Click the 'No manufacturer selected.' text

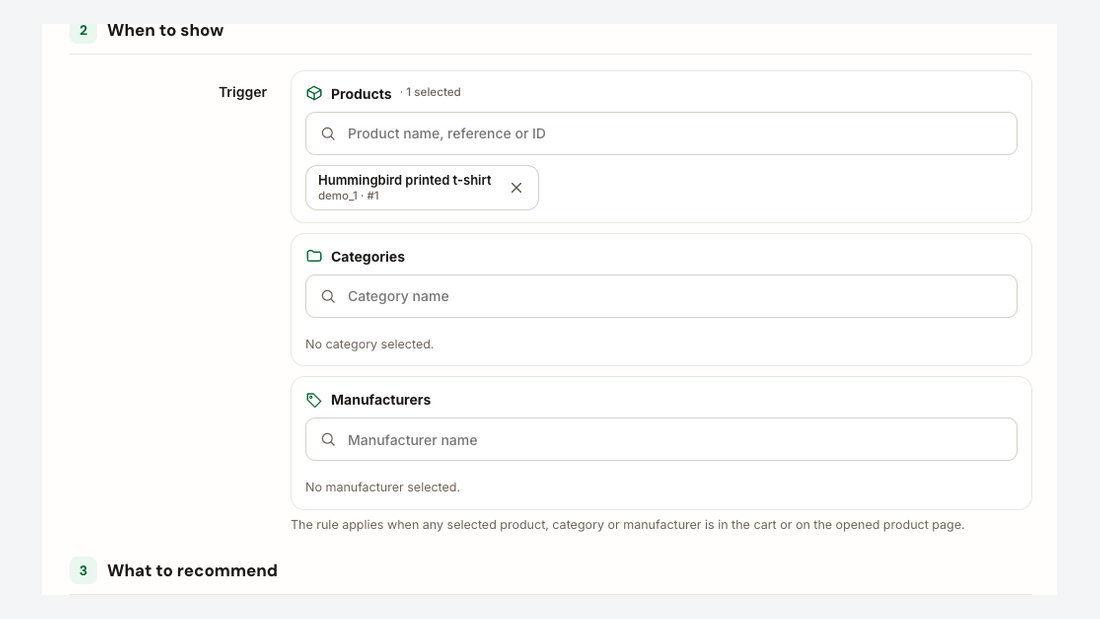pyautogui.click(x=382, y=487)
